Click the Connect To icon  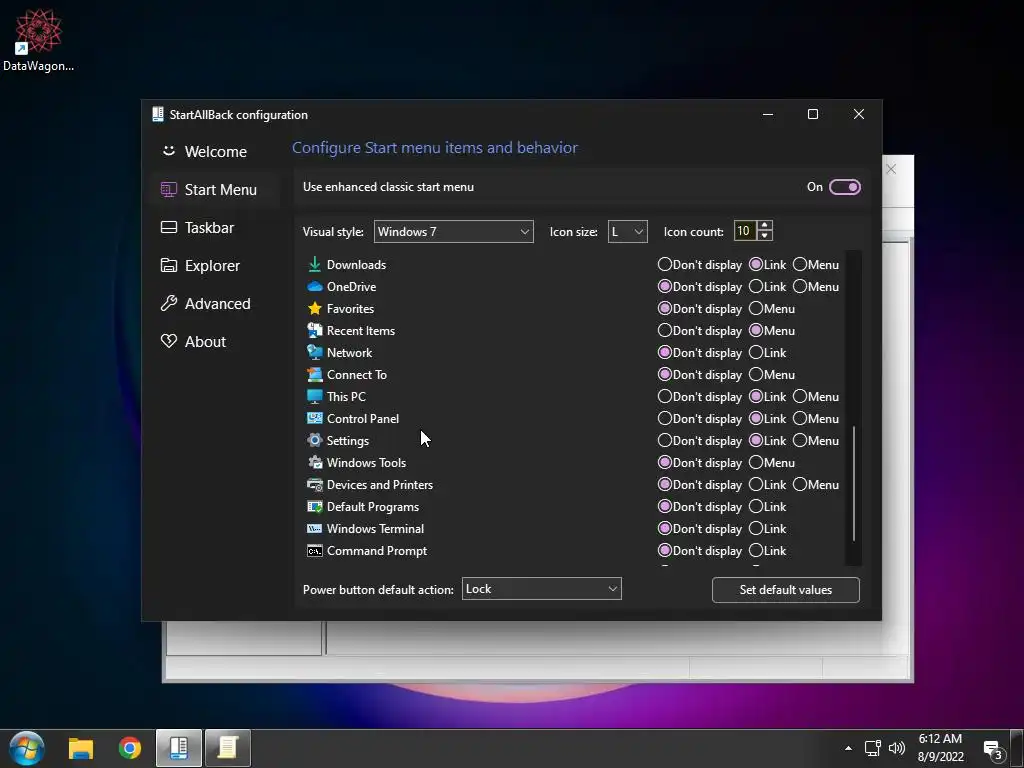click(x=314, y=374)
